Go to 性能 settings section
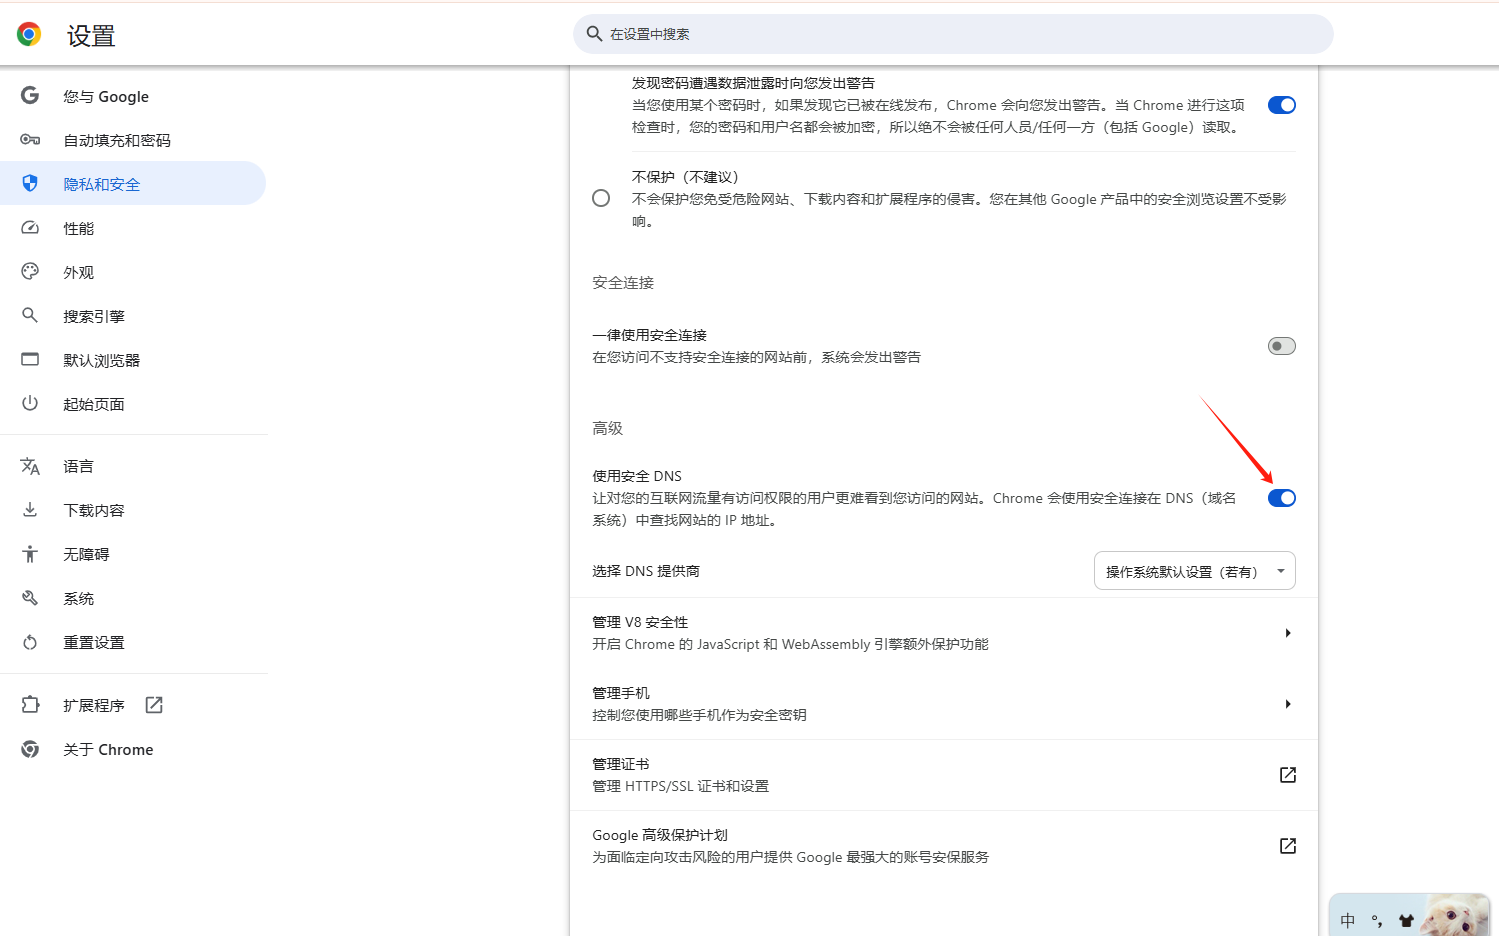1499x936 pixels. 133,228
